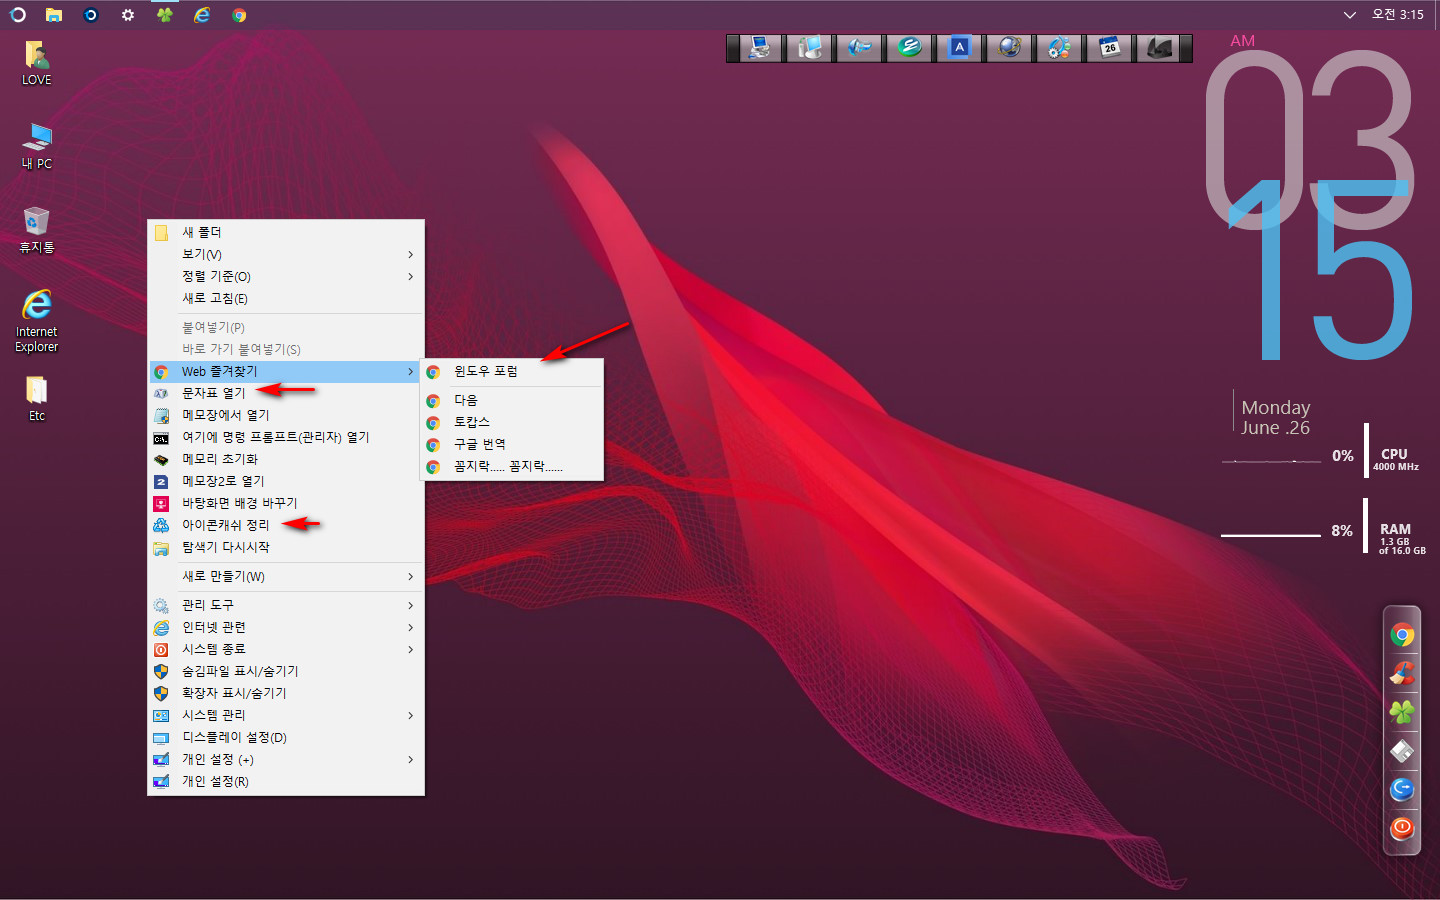
Task: Click the Start circle icon in taskbar
Action: pos(17,15)
